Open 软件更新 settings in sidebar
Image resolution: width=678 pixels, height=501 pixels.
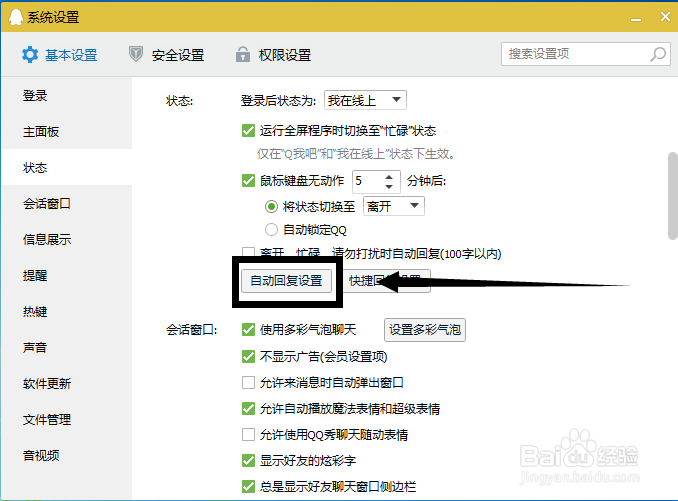pos(67,383)
